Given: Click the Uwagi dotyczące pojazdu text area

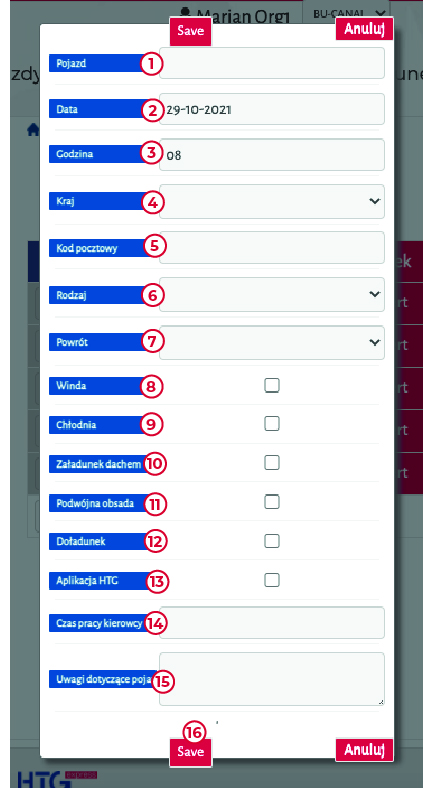Looking at the screenshot, I should pos(272,679).
